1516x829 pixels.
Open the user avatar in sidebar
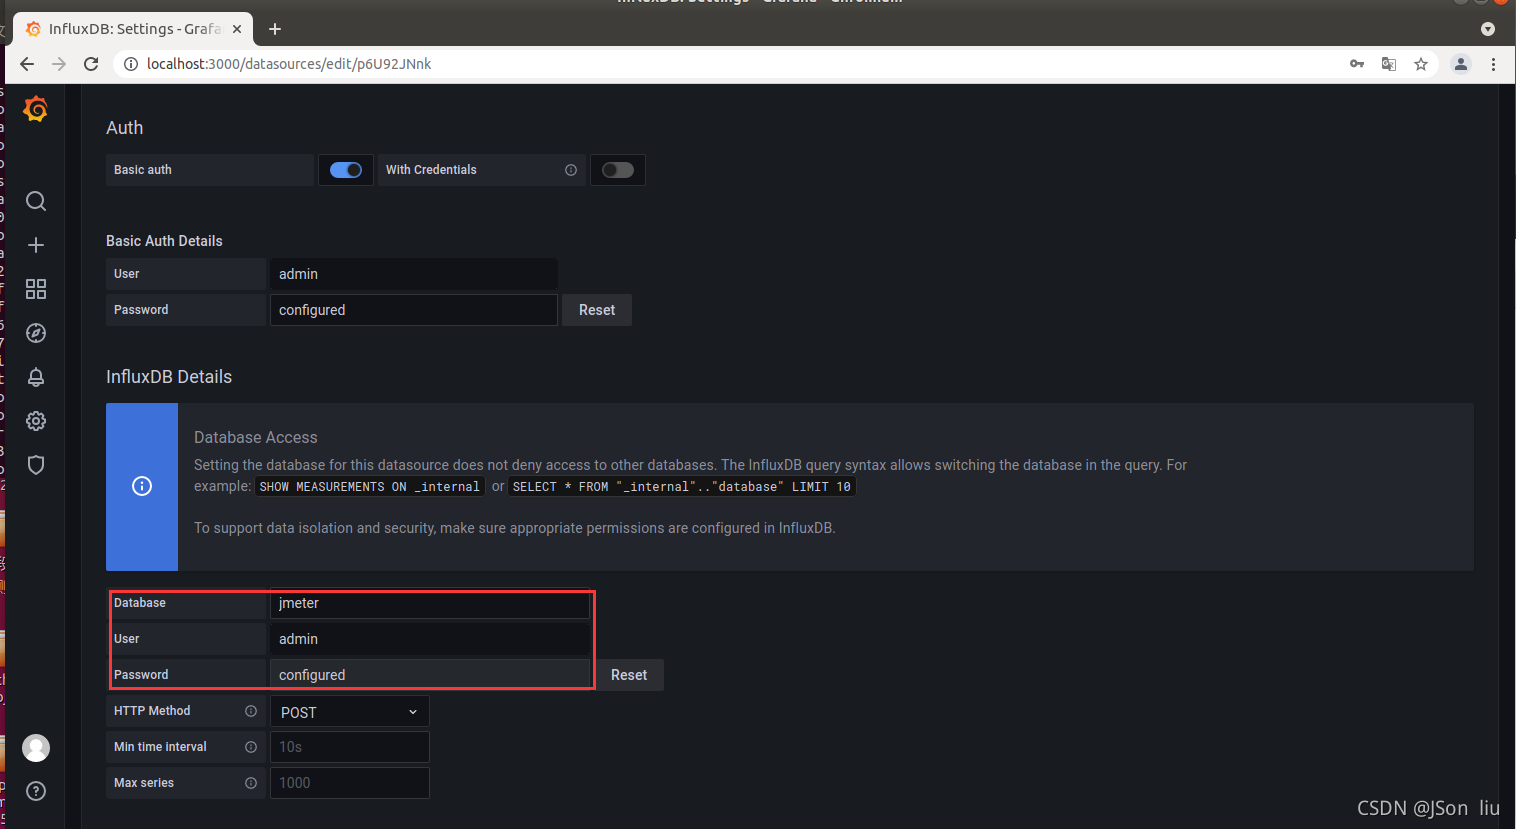click(x=36, y=748)
